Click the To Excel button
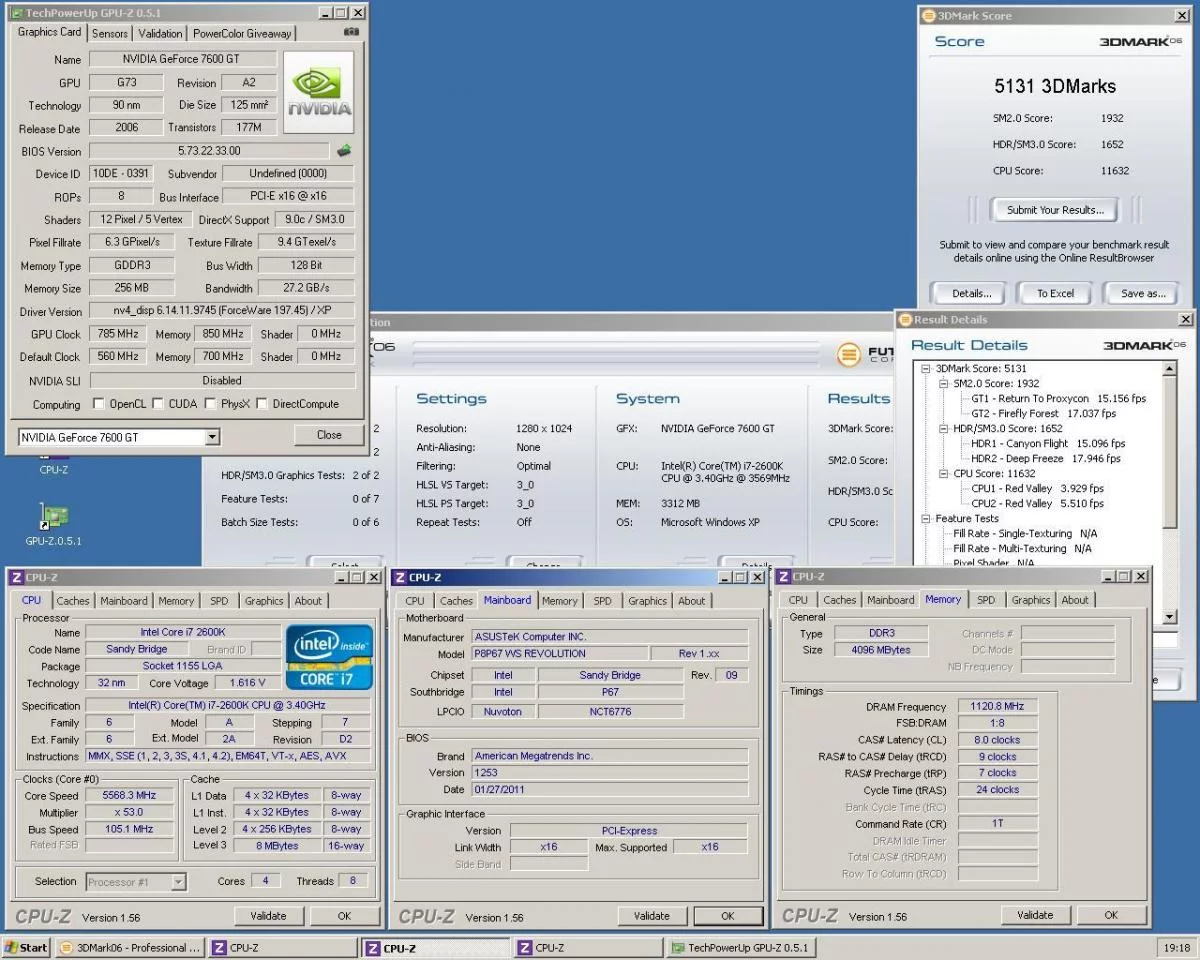The image size is (1200, 960). tap(1055, 293)
